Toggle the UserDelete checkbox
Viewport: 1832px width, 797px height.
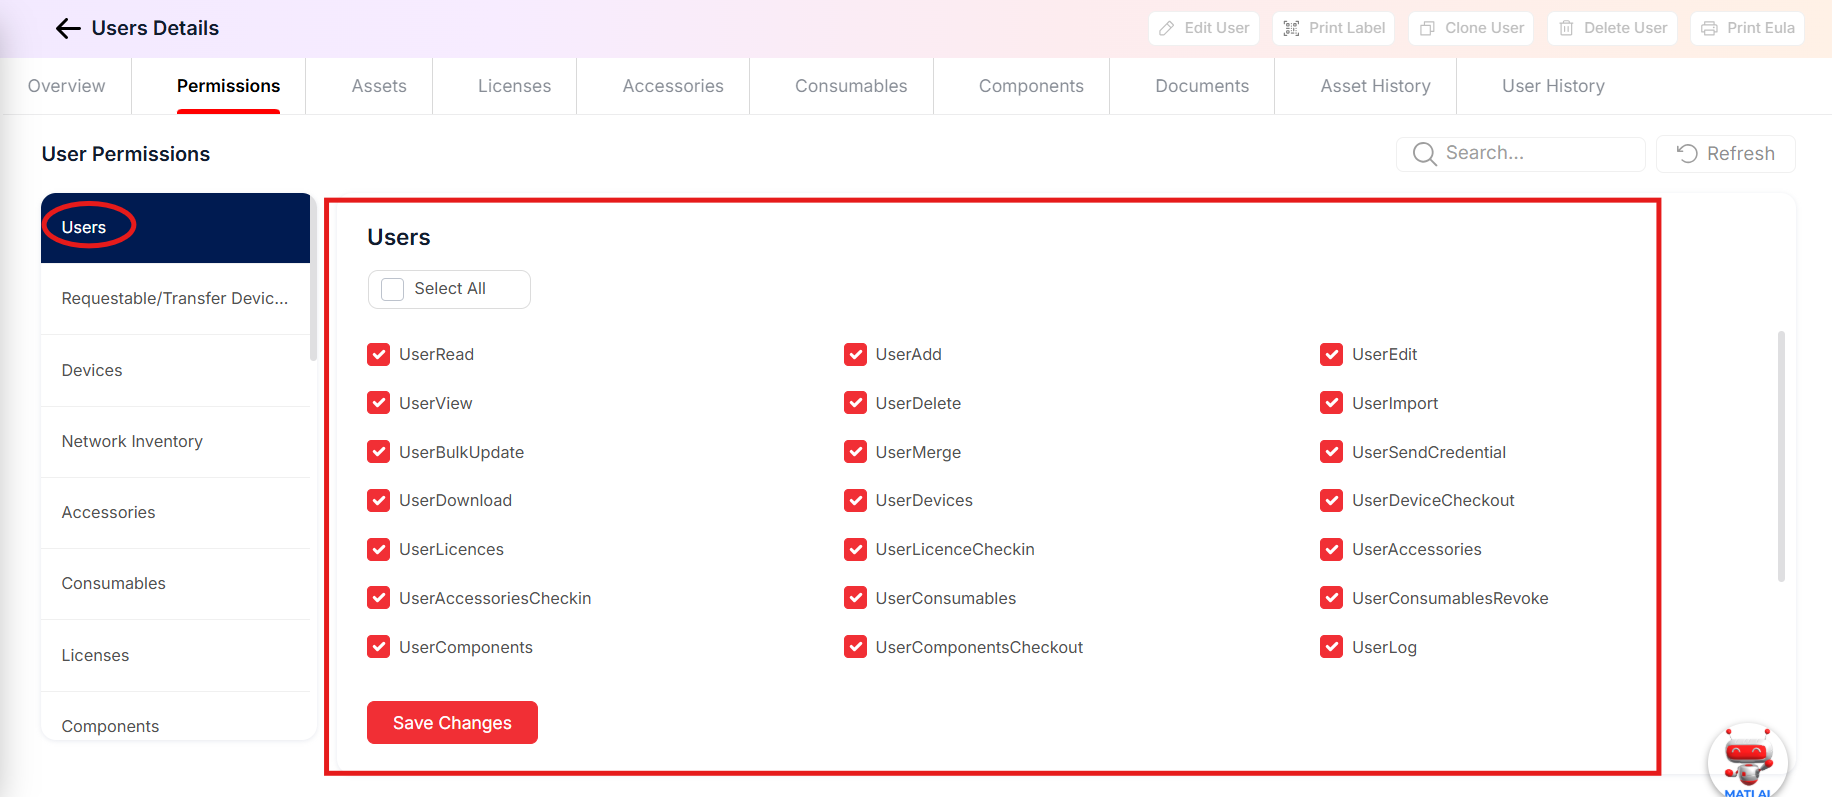tap(855, 403)
